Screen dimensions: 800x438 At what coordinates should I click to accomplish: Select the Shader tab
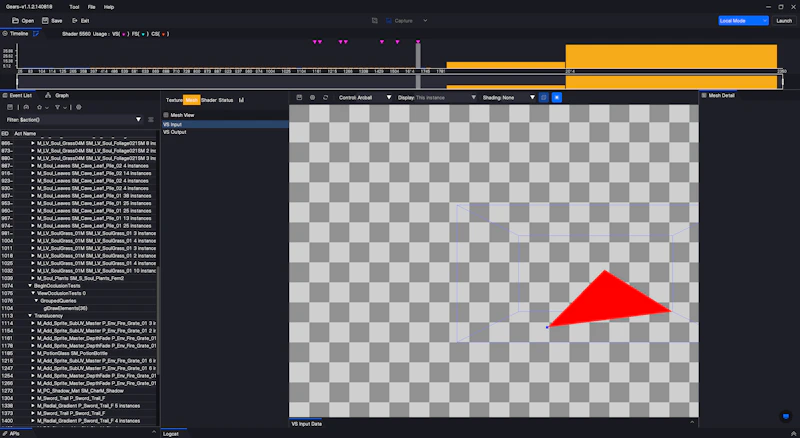tap(209, 100)
